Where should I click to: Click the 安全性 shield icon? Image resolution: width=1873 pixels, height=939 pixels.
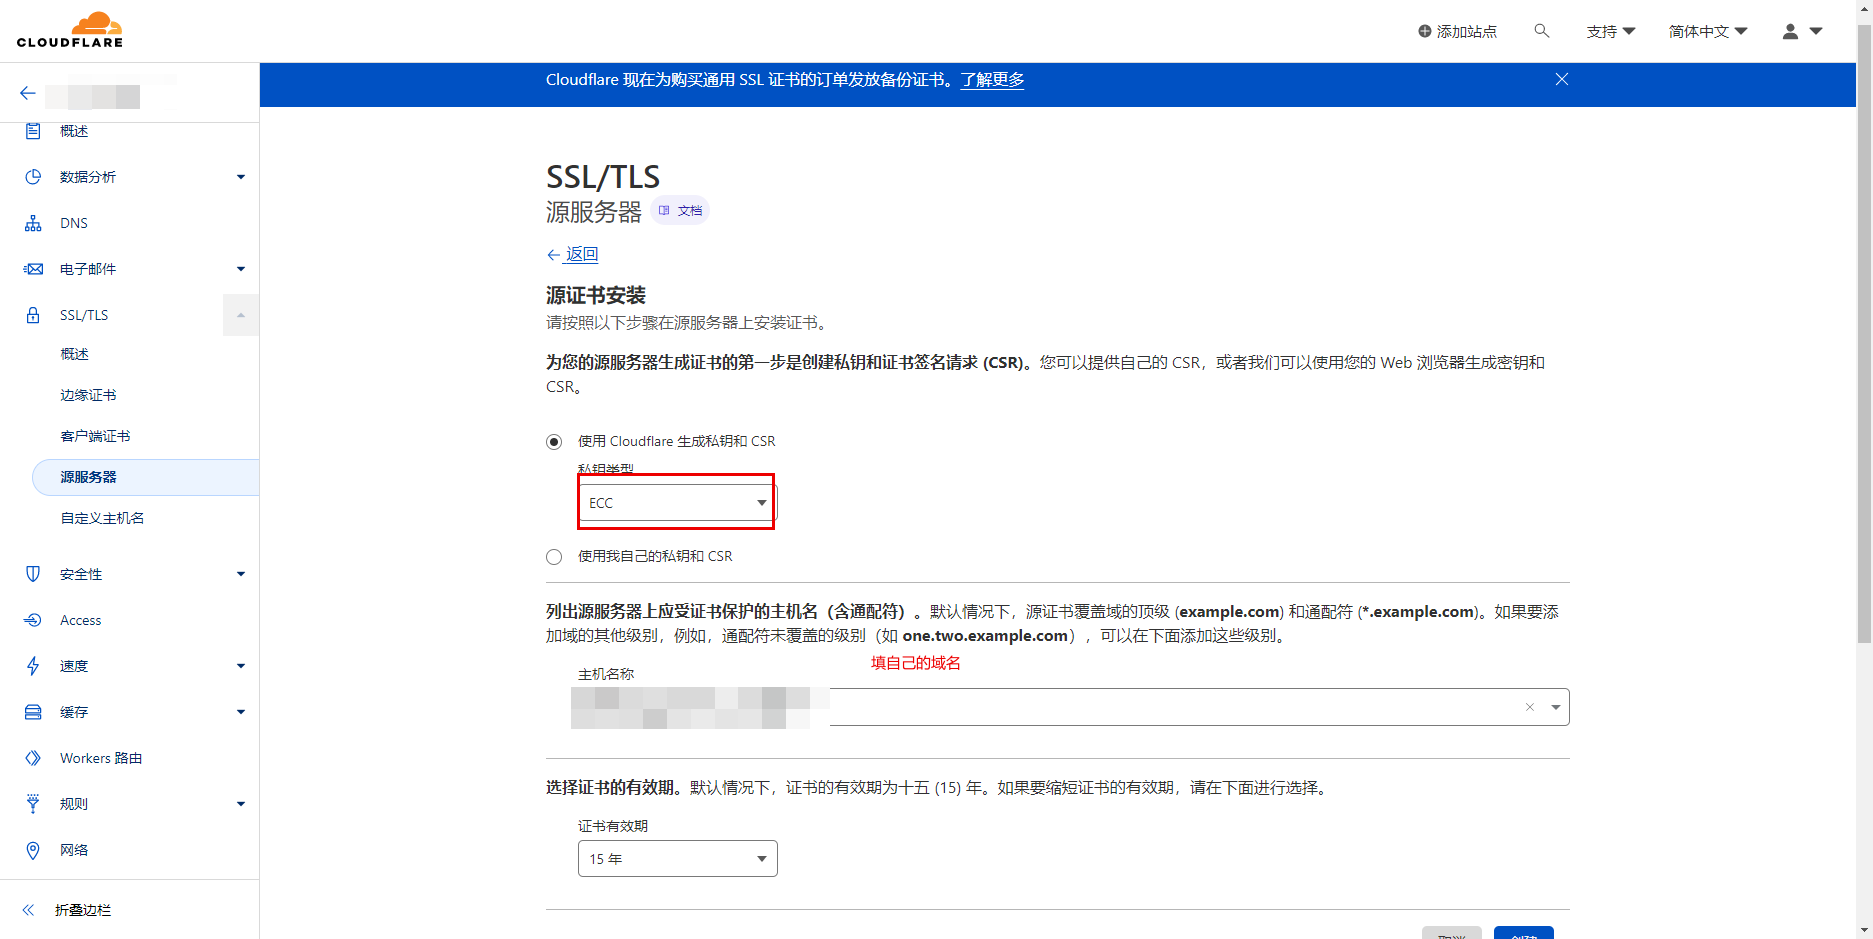(33, 574)
